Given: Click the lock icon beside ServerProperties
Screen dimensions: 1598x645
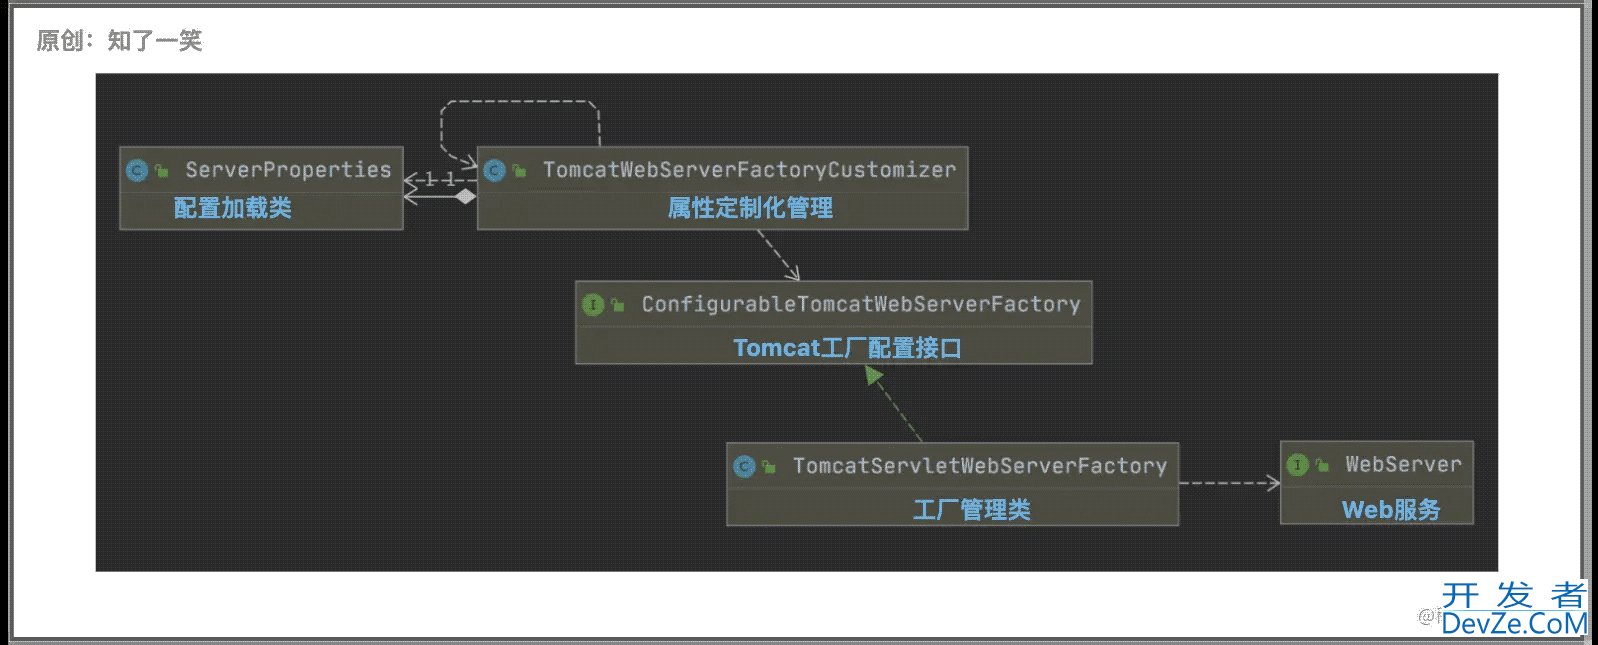Looking at the screenshot, I should 162,171.
